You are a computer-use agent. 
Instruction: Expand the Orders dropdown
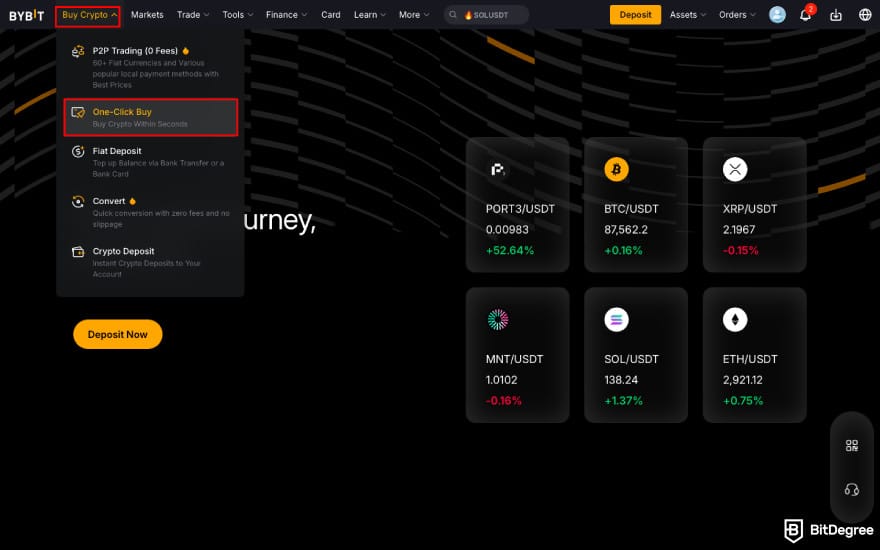[737, 15]
